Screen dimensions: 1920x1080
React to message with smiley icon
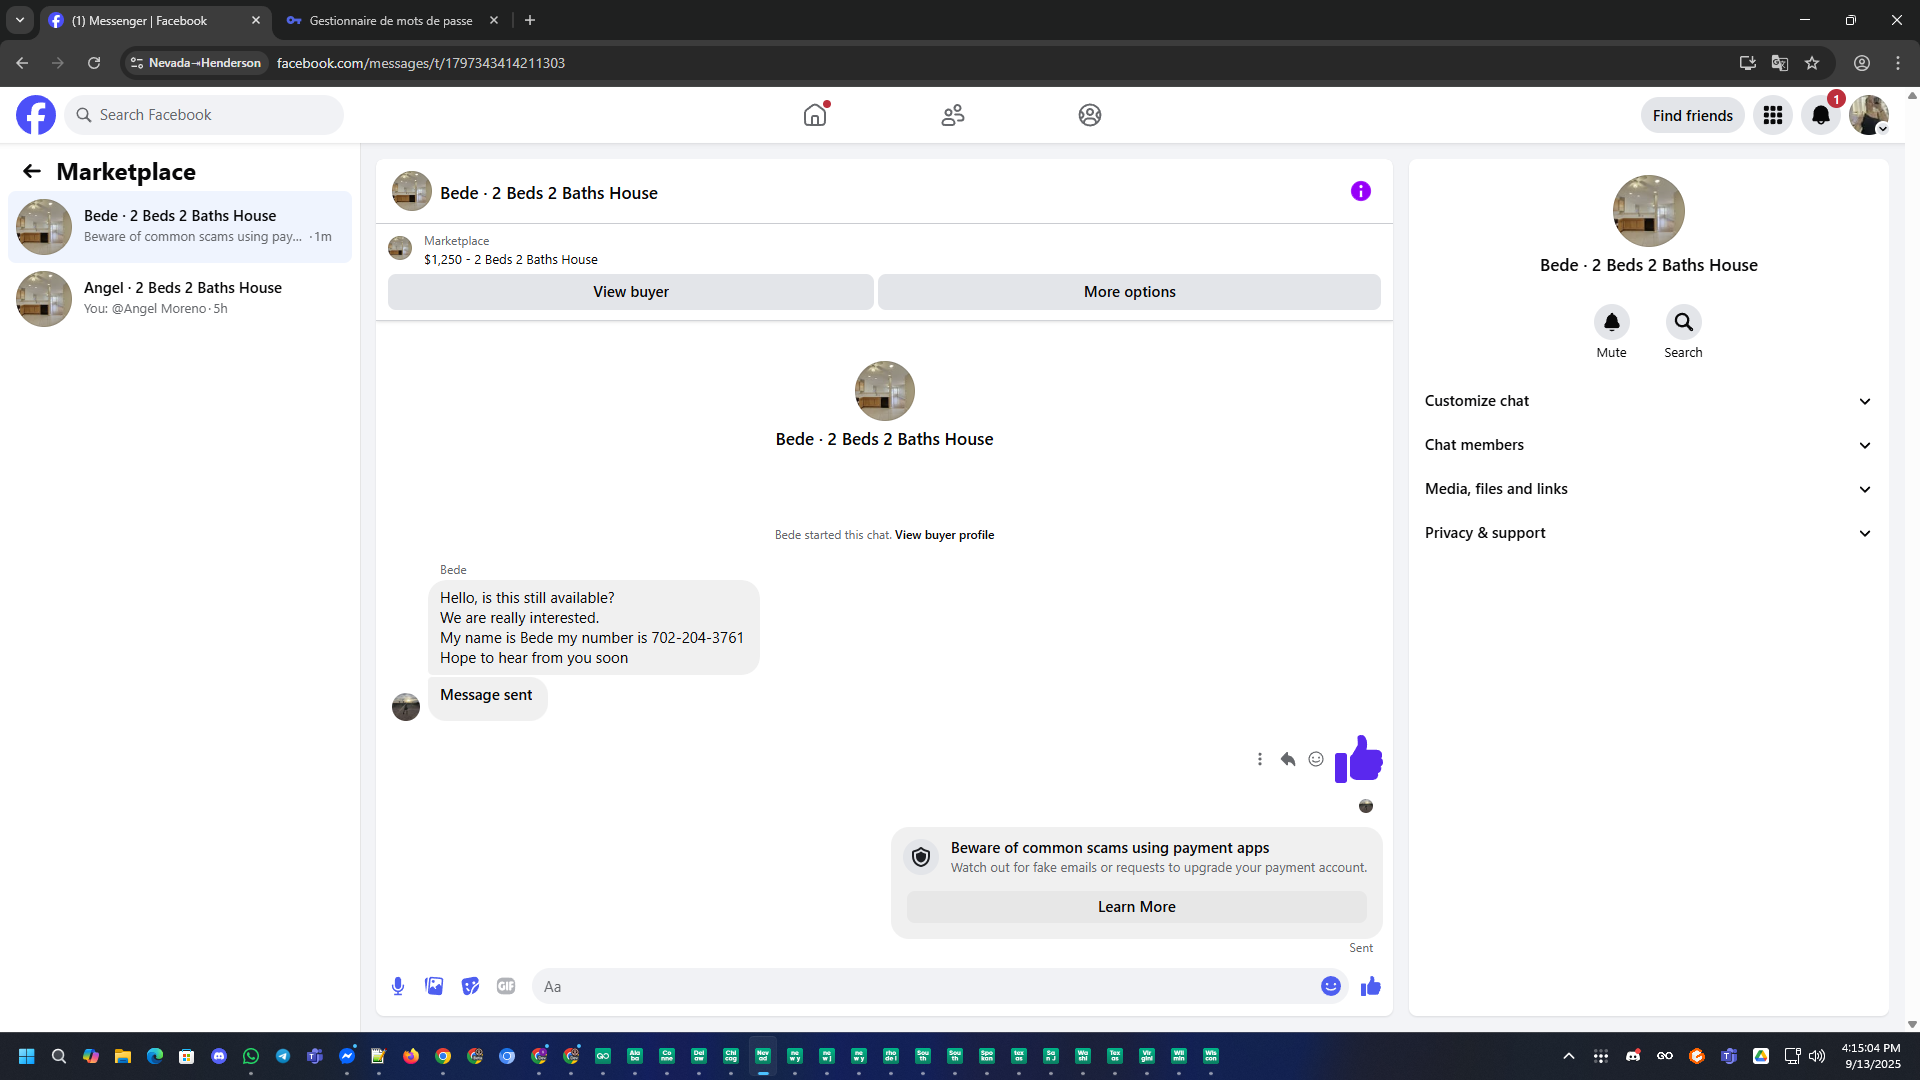pyautogui.click(x=1316, y=759)
